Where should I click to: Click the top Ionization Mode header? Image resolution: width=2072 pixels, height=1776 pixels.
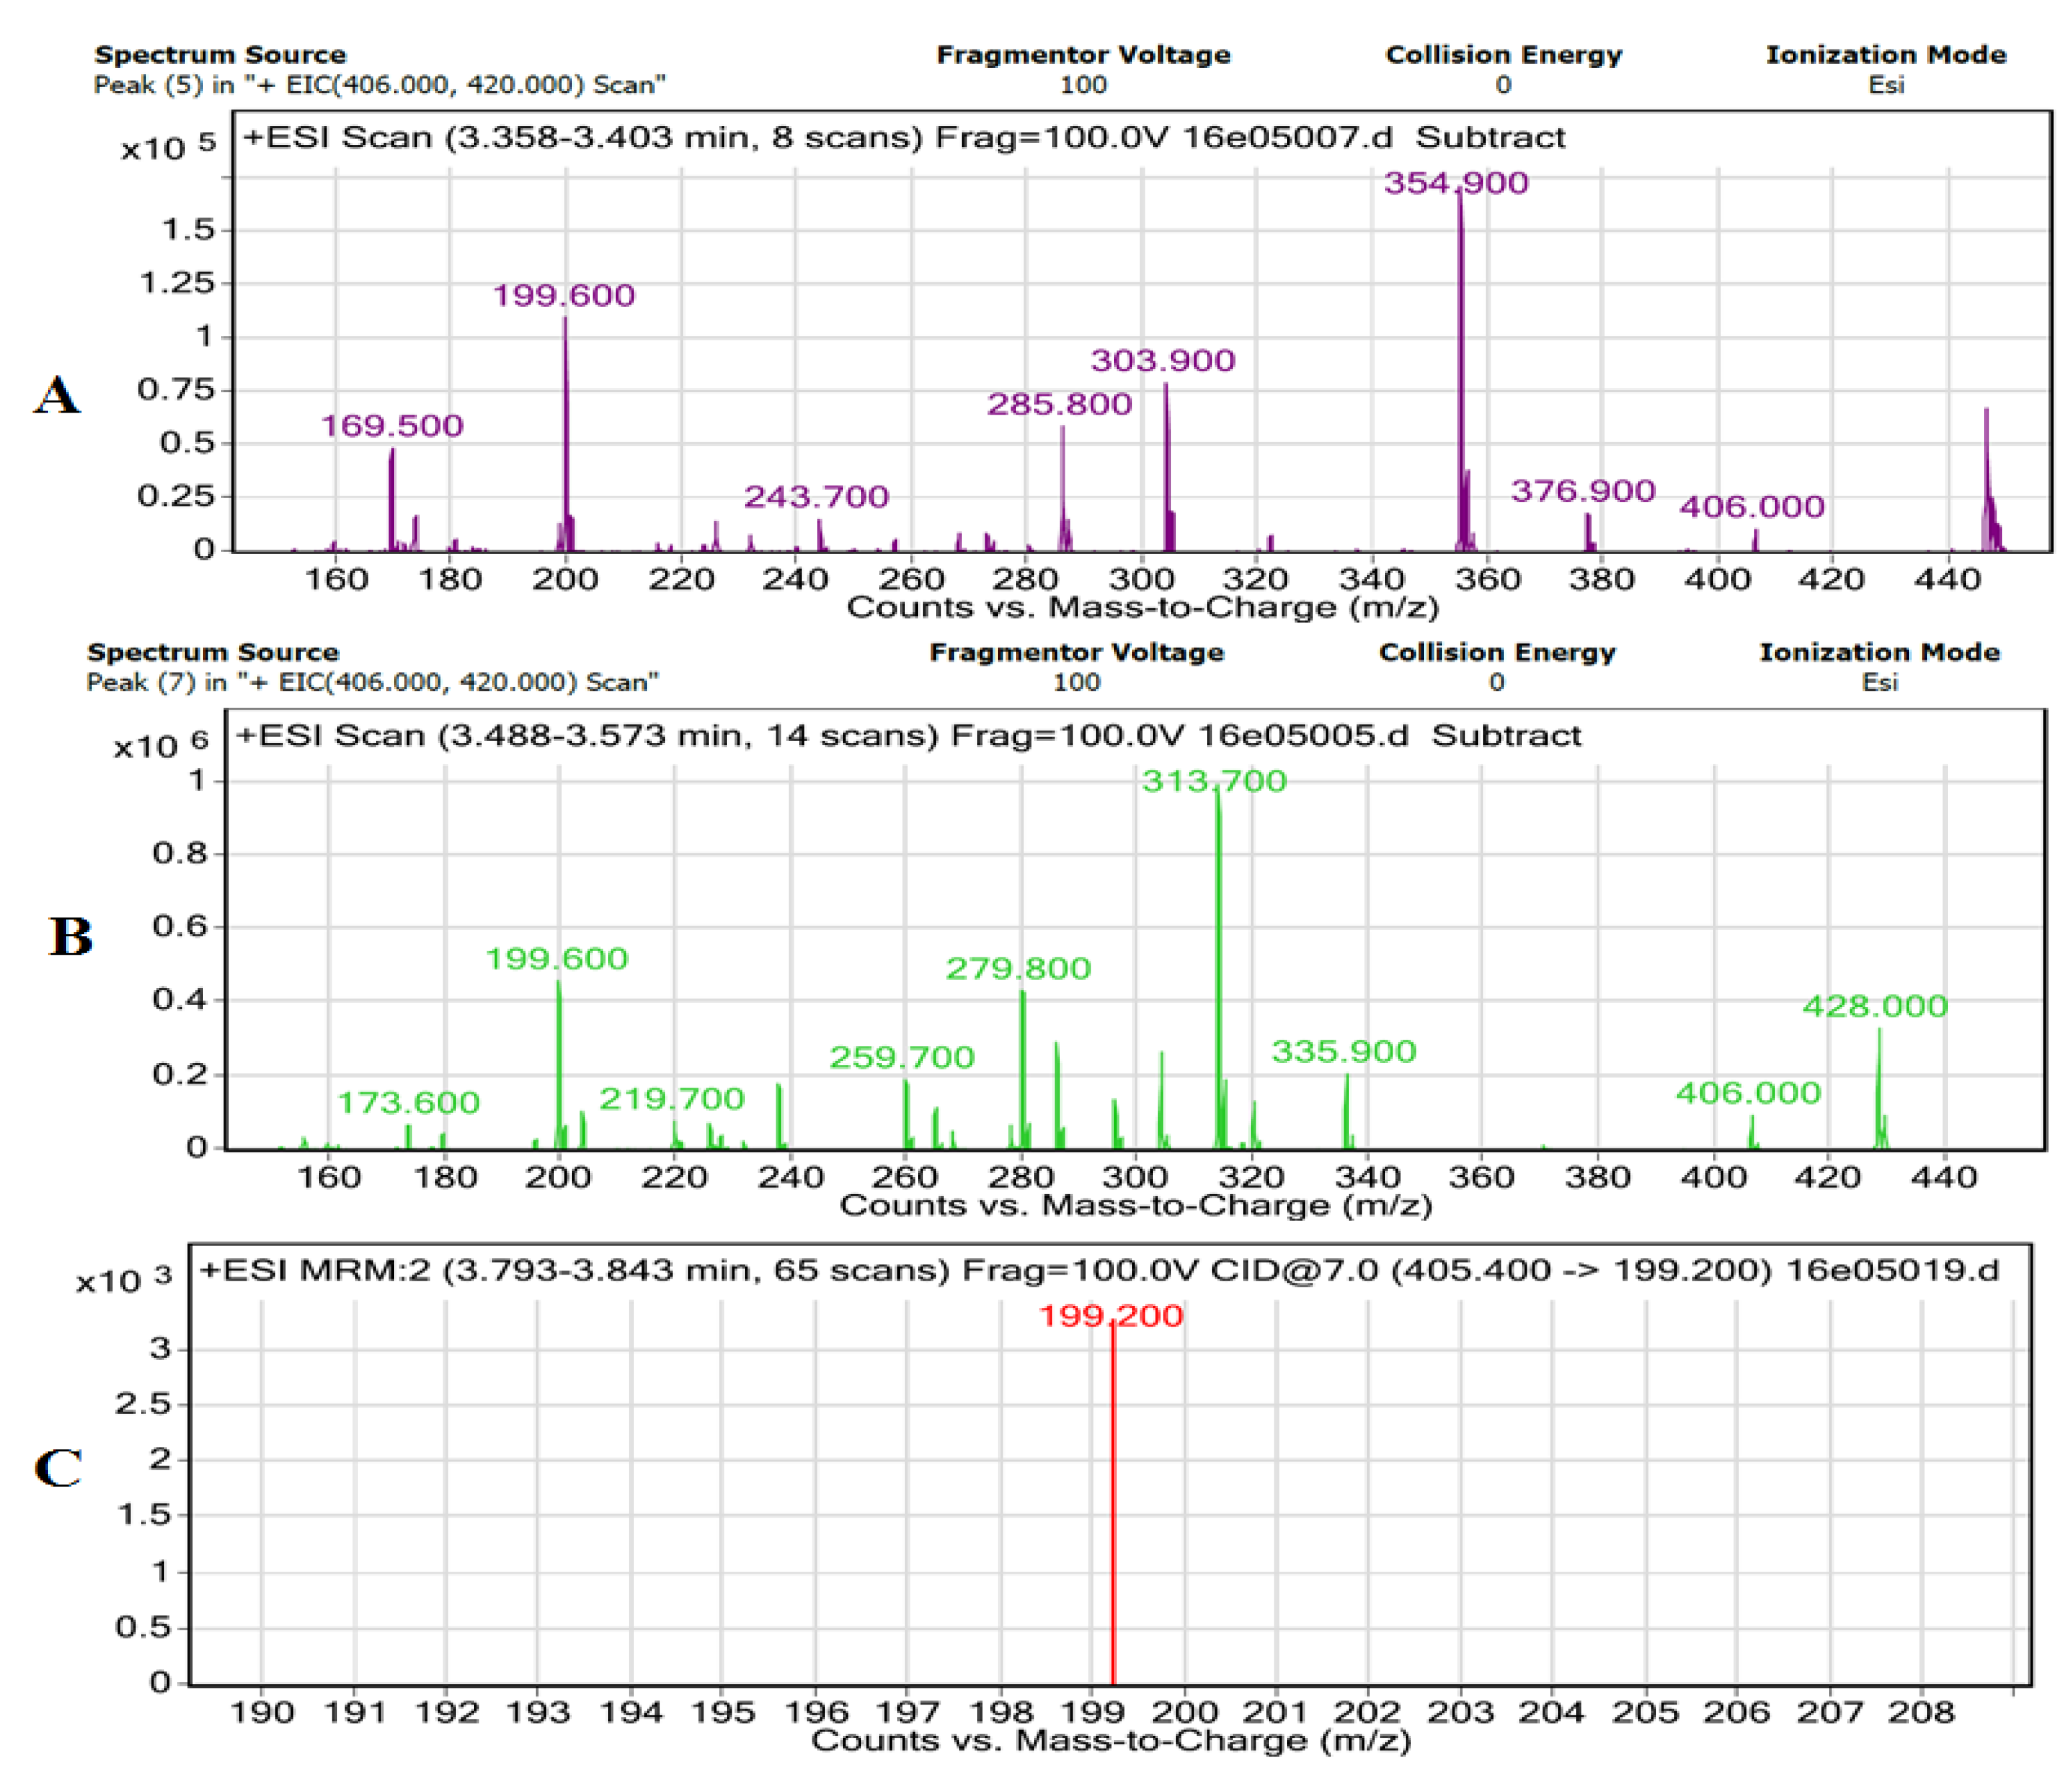[1885, 54]
